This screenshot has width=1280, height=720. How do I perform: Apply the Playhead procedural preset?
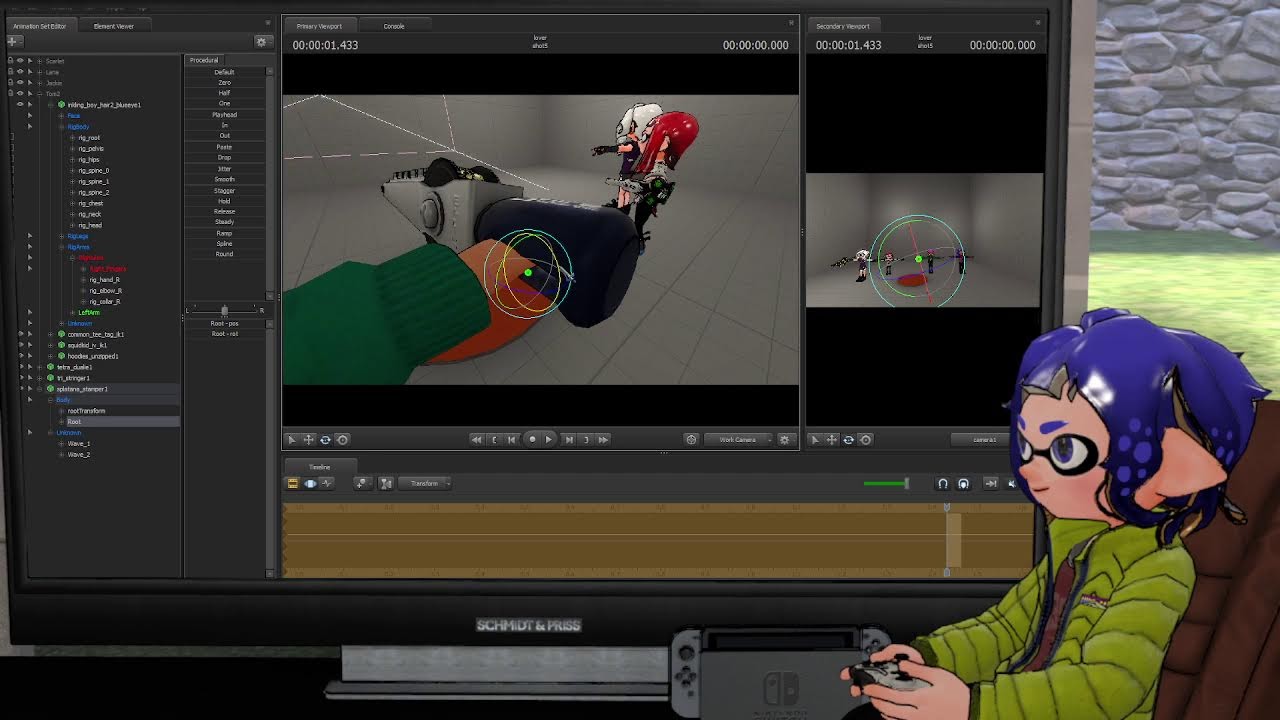[224, 115]
